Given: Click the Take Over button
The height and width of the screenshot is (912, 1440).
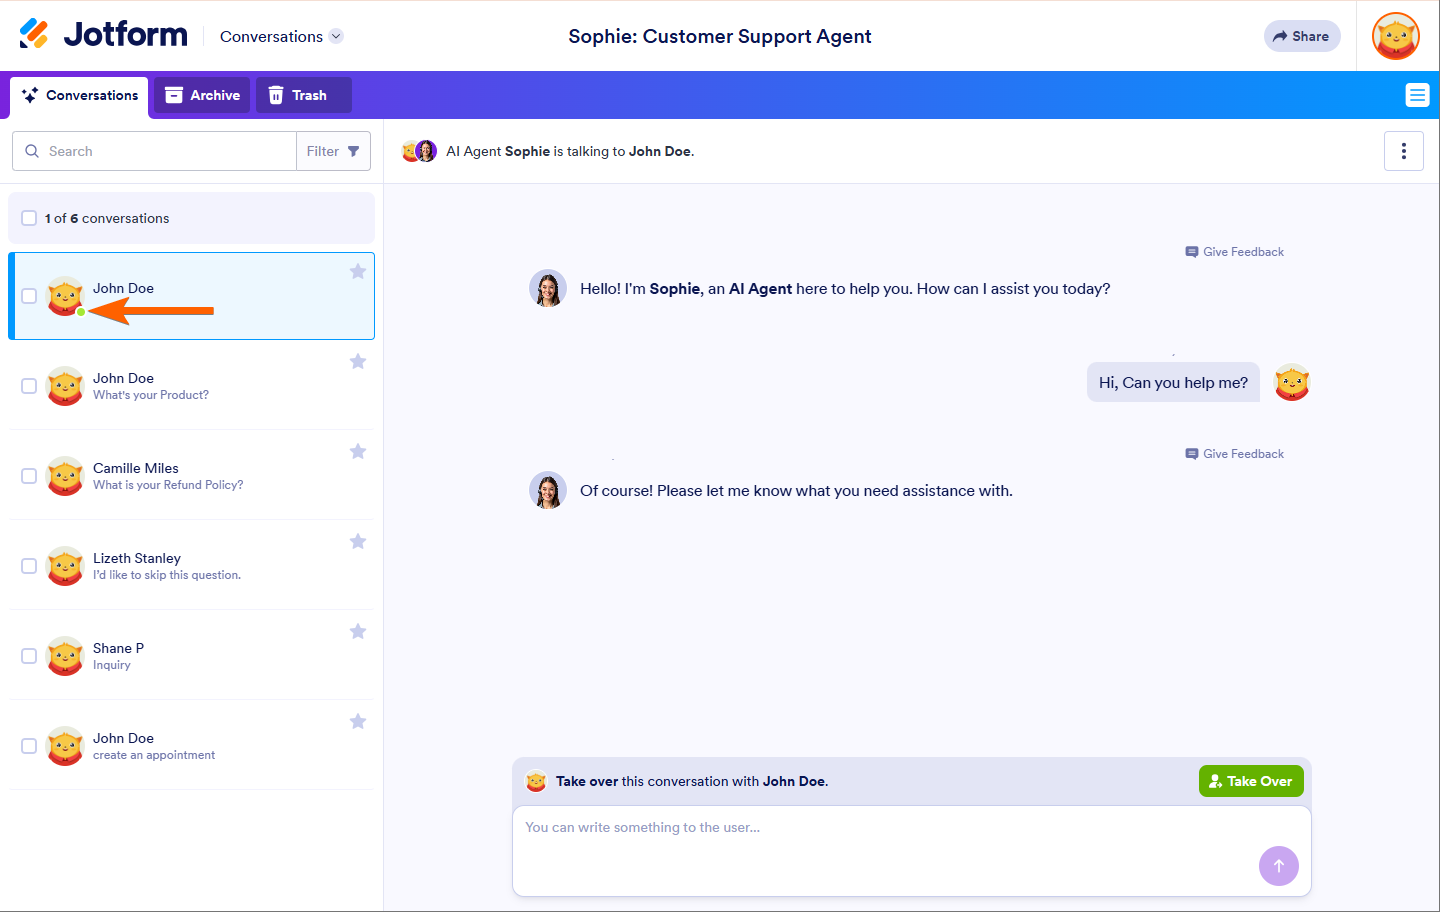Looking at the screenshot, I should 1250,781.
